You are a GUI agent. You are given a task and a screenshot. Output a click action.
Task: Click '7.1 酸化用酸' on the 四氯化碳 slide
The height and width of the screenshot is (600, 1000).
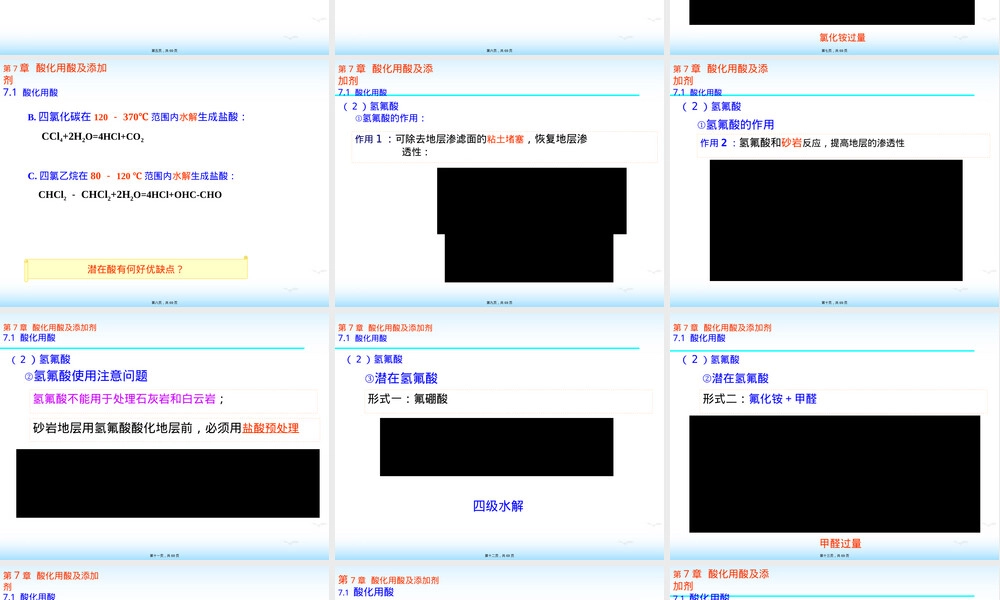coord(30,92)
